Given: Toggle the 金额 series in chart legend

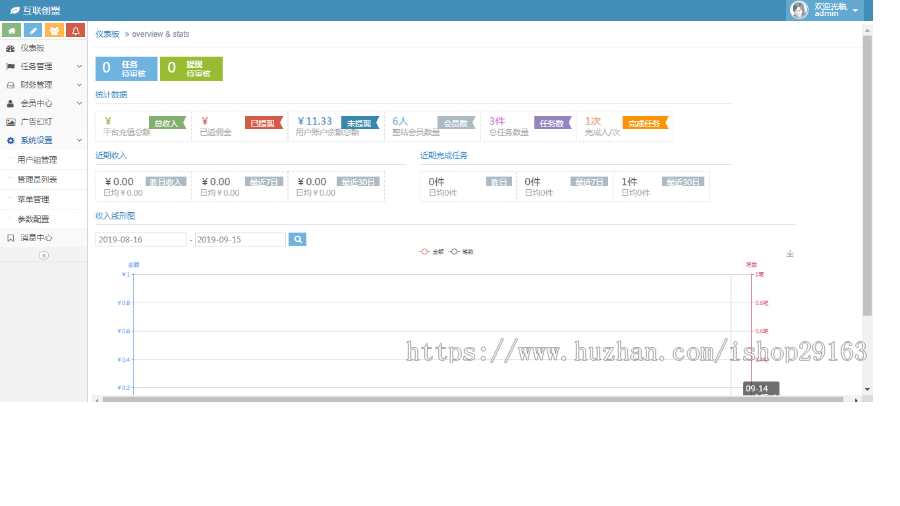Looking at the screenshot, I should click(x=432, y=252).
